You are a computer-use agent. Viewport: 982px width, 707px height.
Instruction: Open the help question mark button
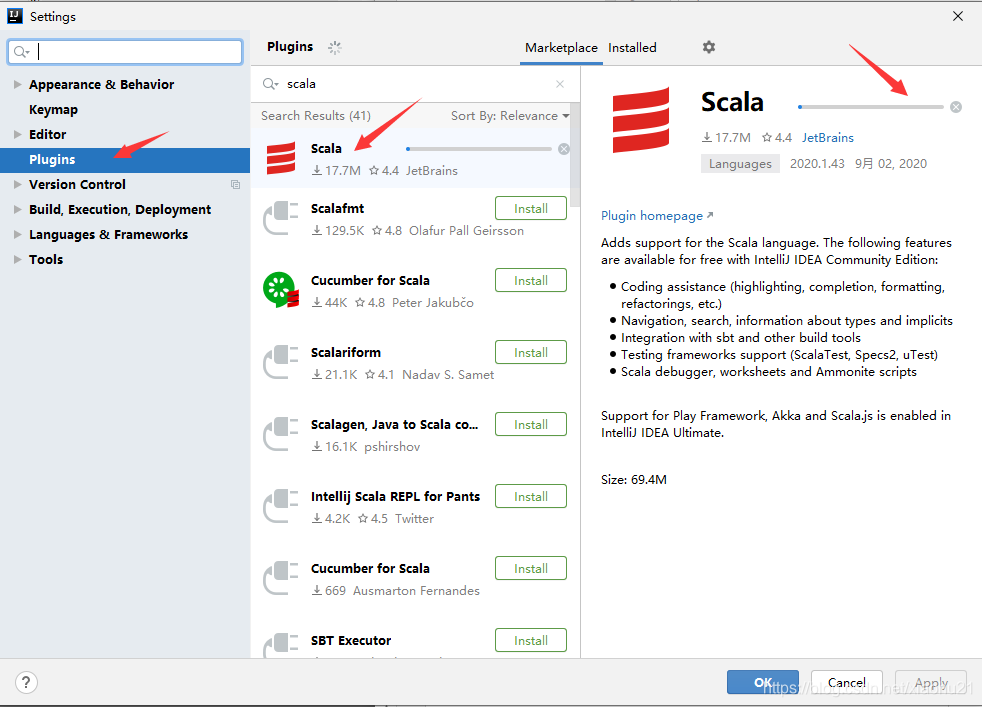26,683
